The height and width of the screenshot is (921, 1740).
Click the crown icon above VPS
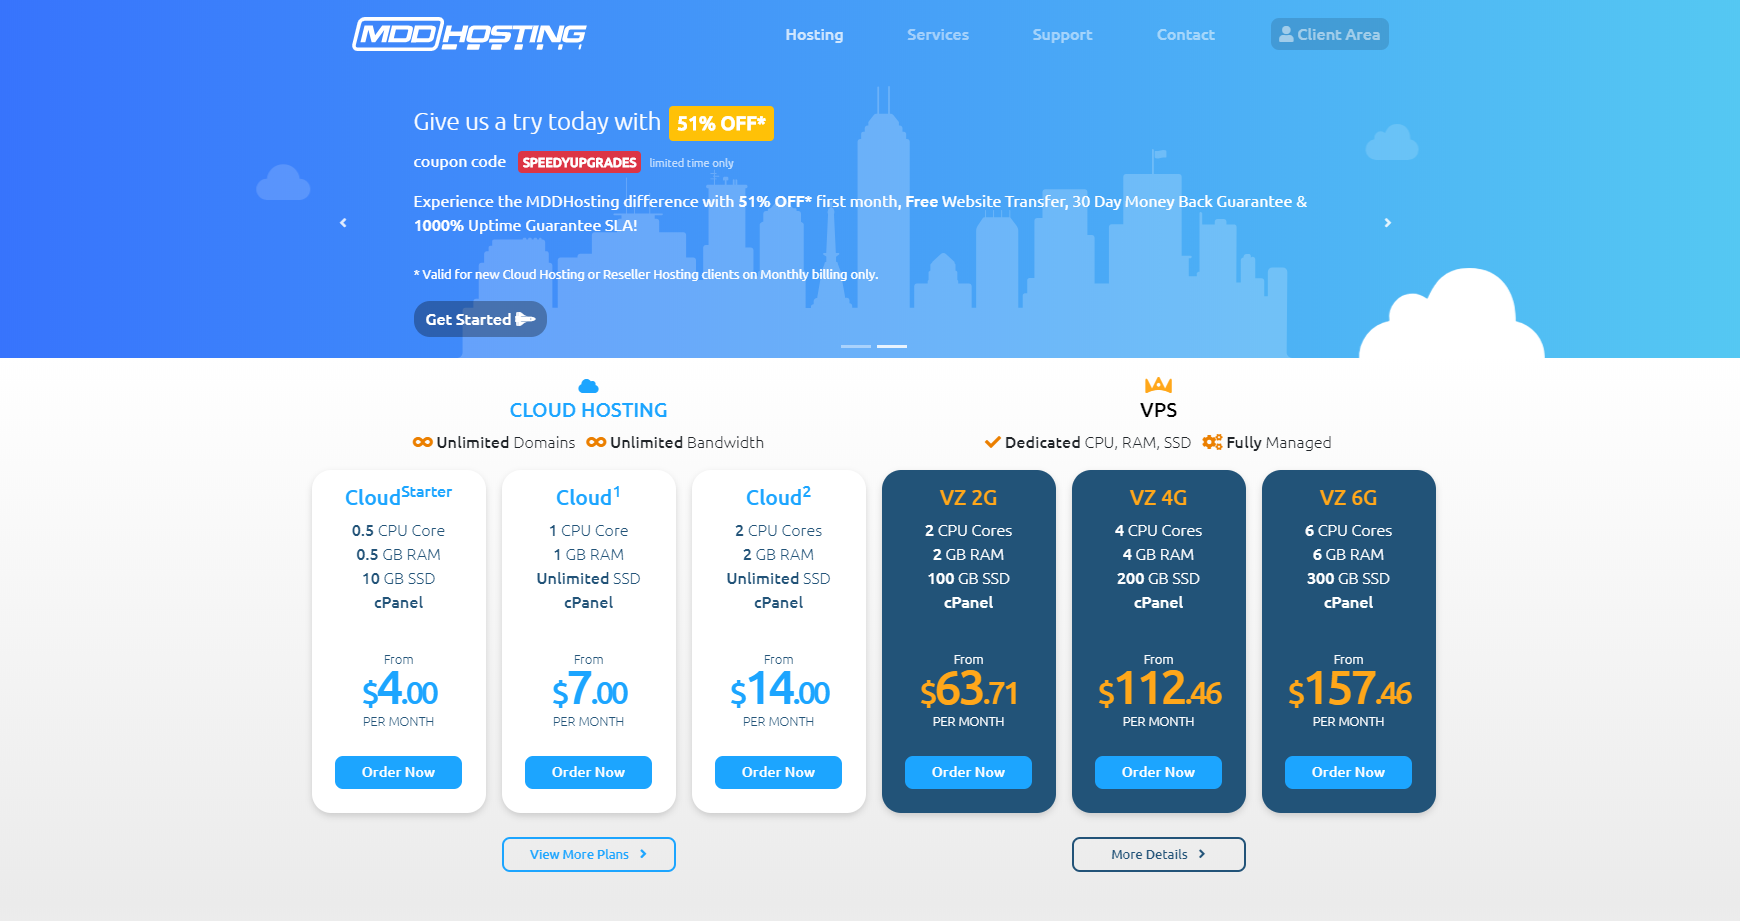tap(1158, 385)
